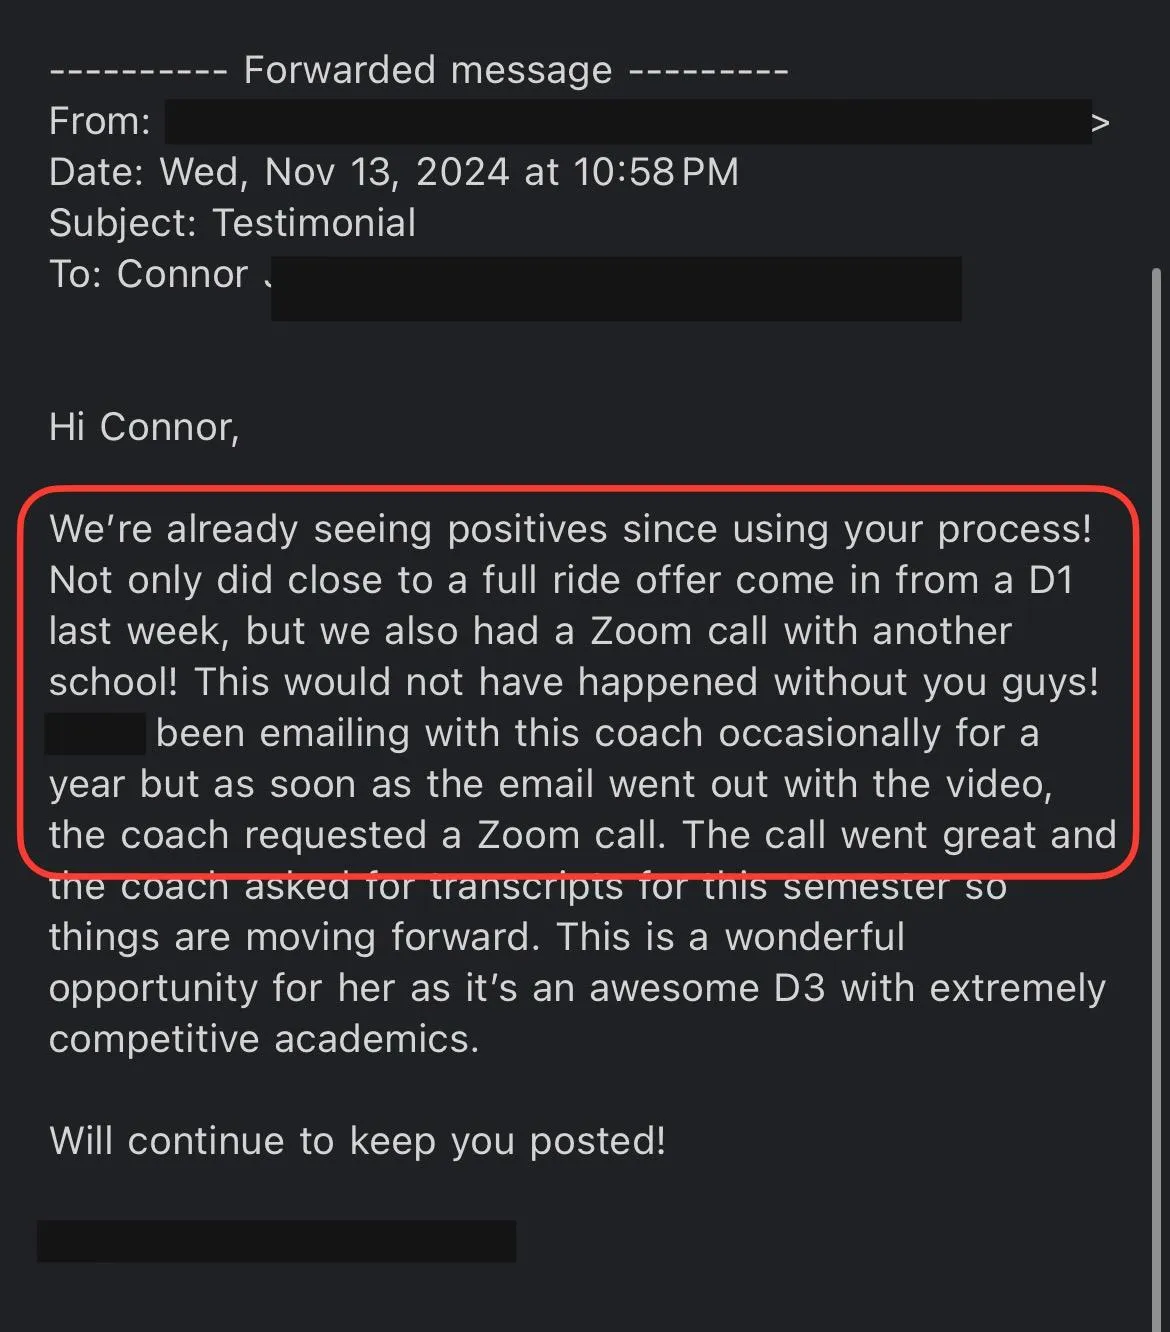Click the Subject: Testimonial line
This screenshot has width=1170, height=1332.
tap(232, 223)
